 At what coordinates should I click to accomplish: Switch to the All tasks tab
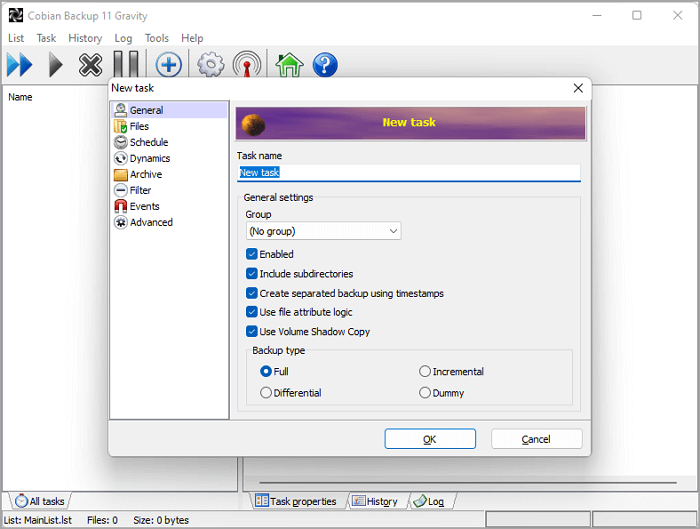coord(40,501)
